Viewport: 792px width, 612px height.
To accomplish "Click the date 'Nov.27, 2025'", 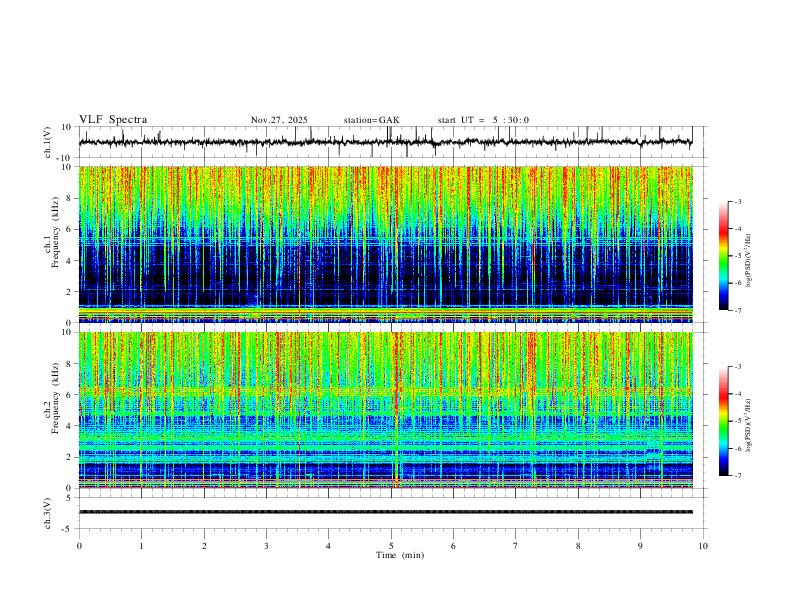I will pyautogui.click(x=279, y=120).
